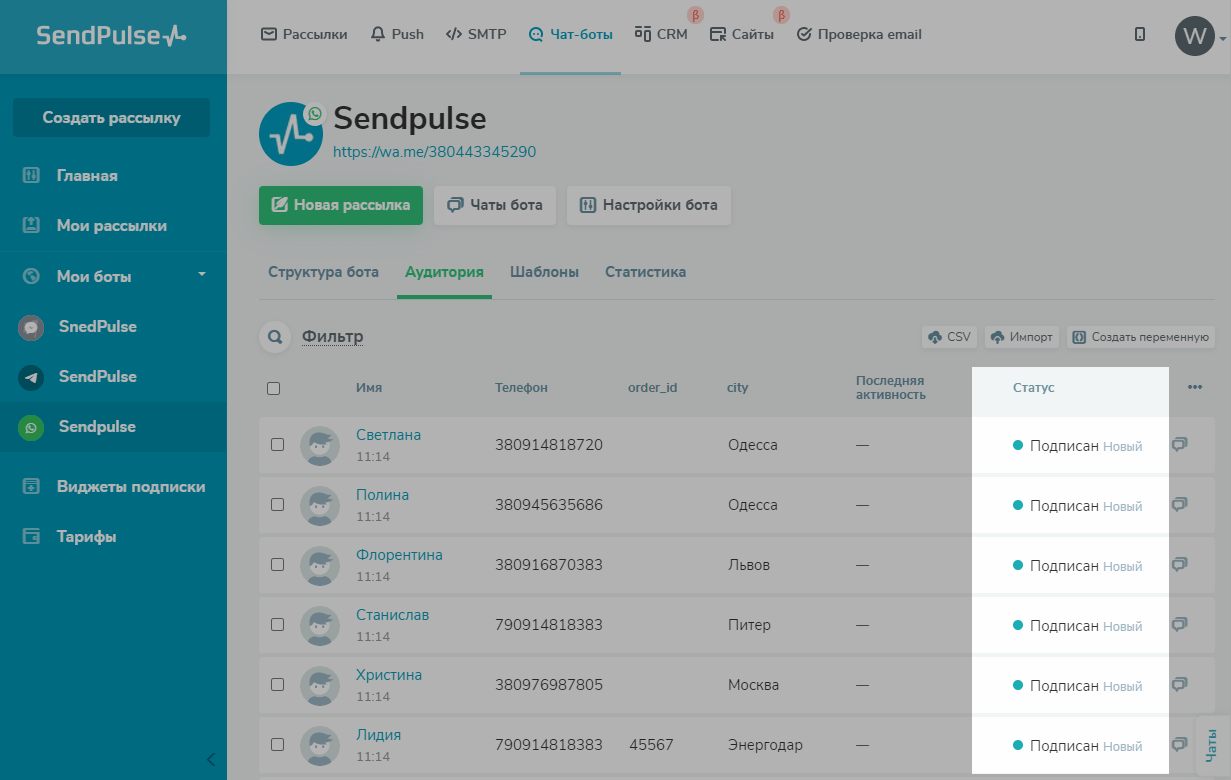This screenshot has height=780, width=1231.
Task: Open Push in the top menu
Action: tap(397, 34)
